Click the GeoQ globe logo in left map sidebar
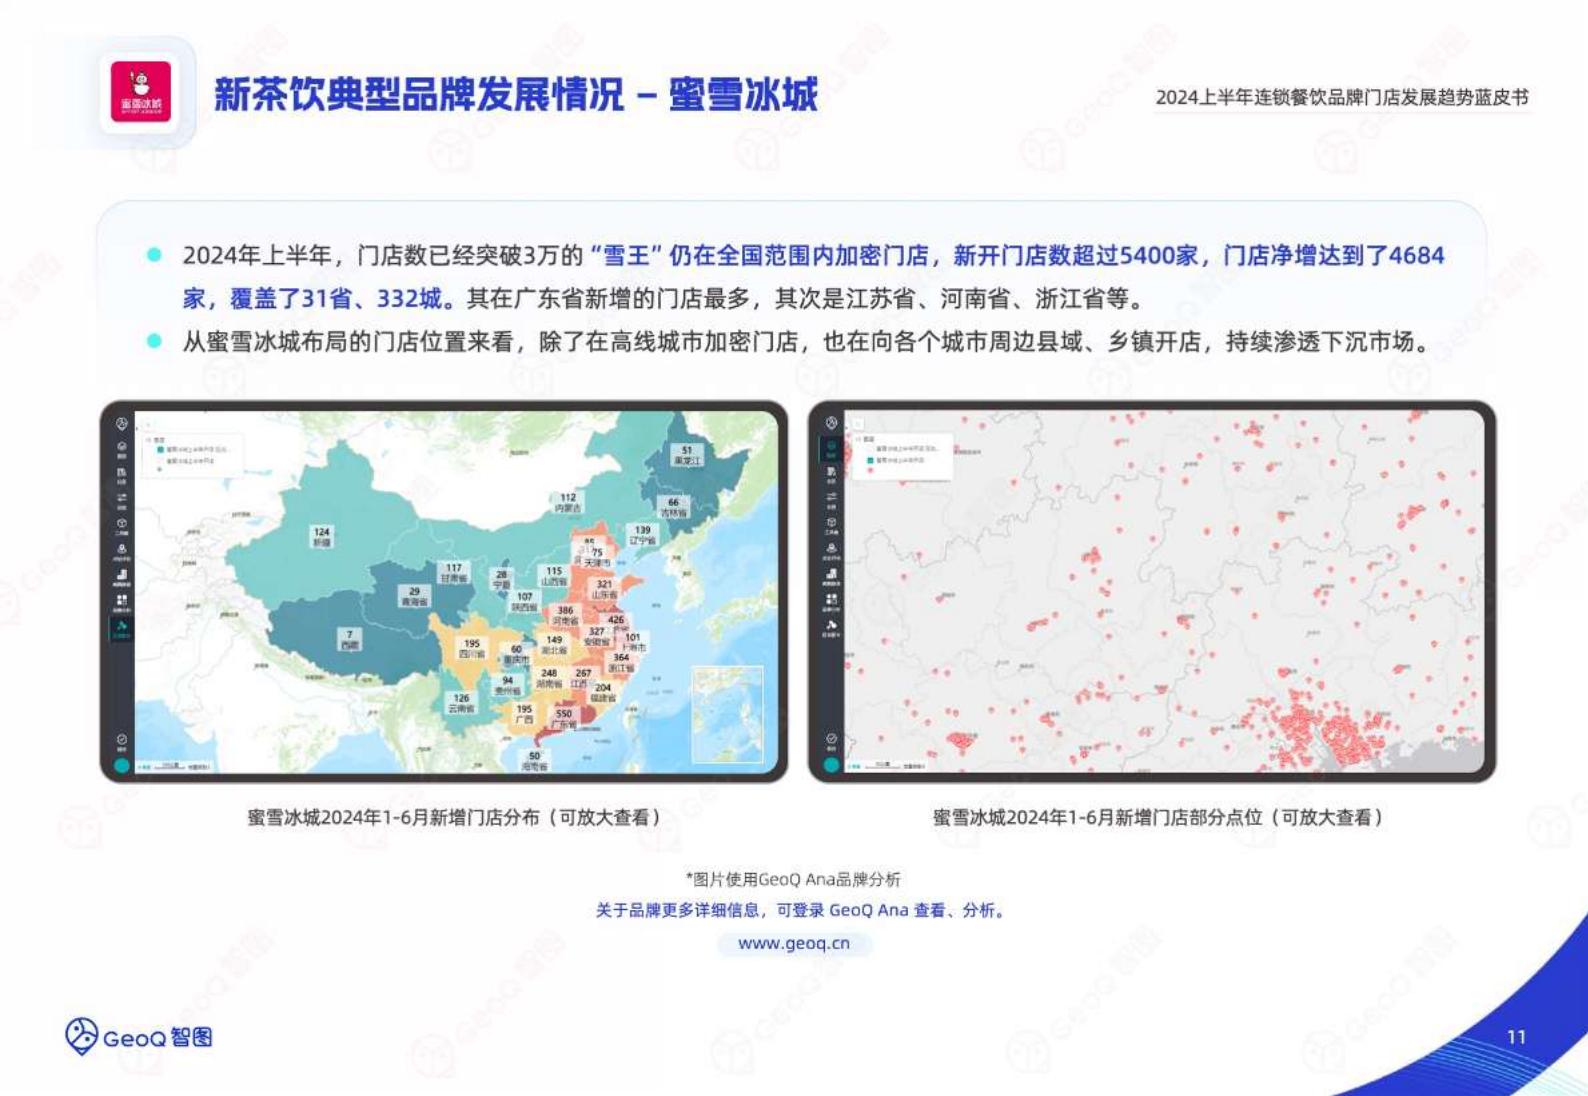1588x1096 pixels. tap(121, 424)
